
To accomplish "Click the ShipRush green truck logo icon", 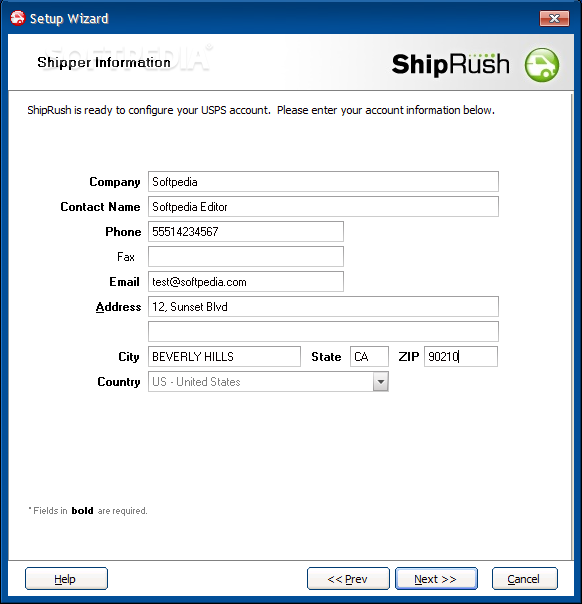I will (542, 65).
